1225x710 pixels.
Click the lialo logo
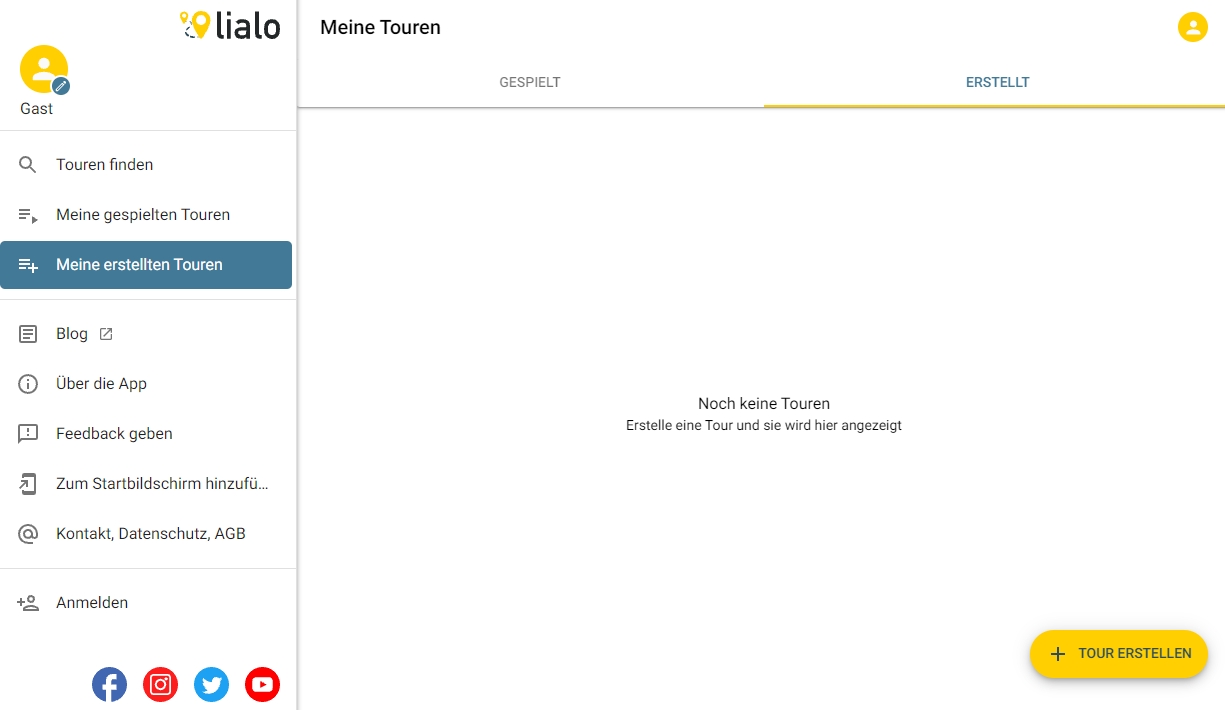[x=230, y=25]
